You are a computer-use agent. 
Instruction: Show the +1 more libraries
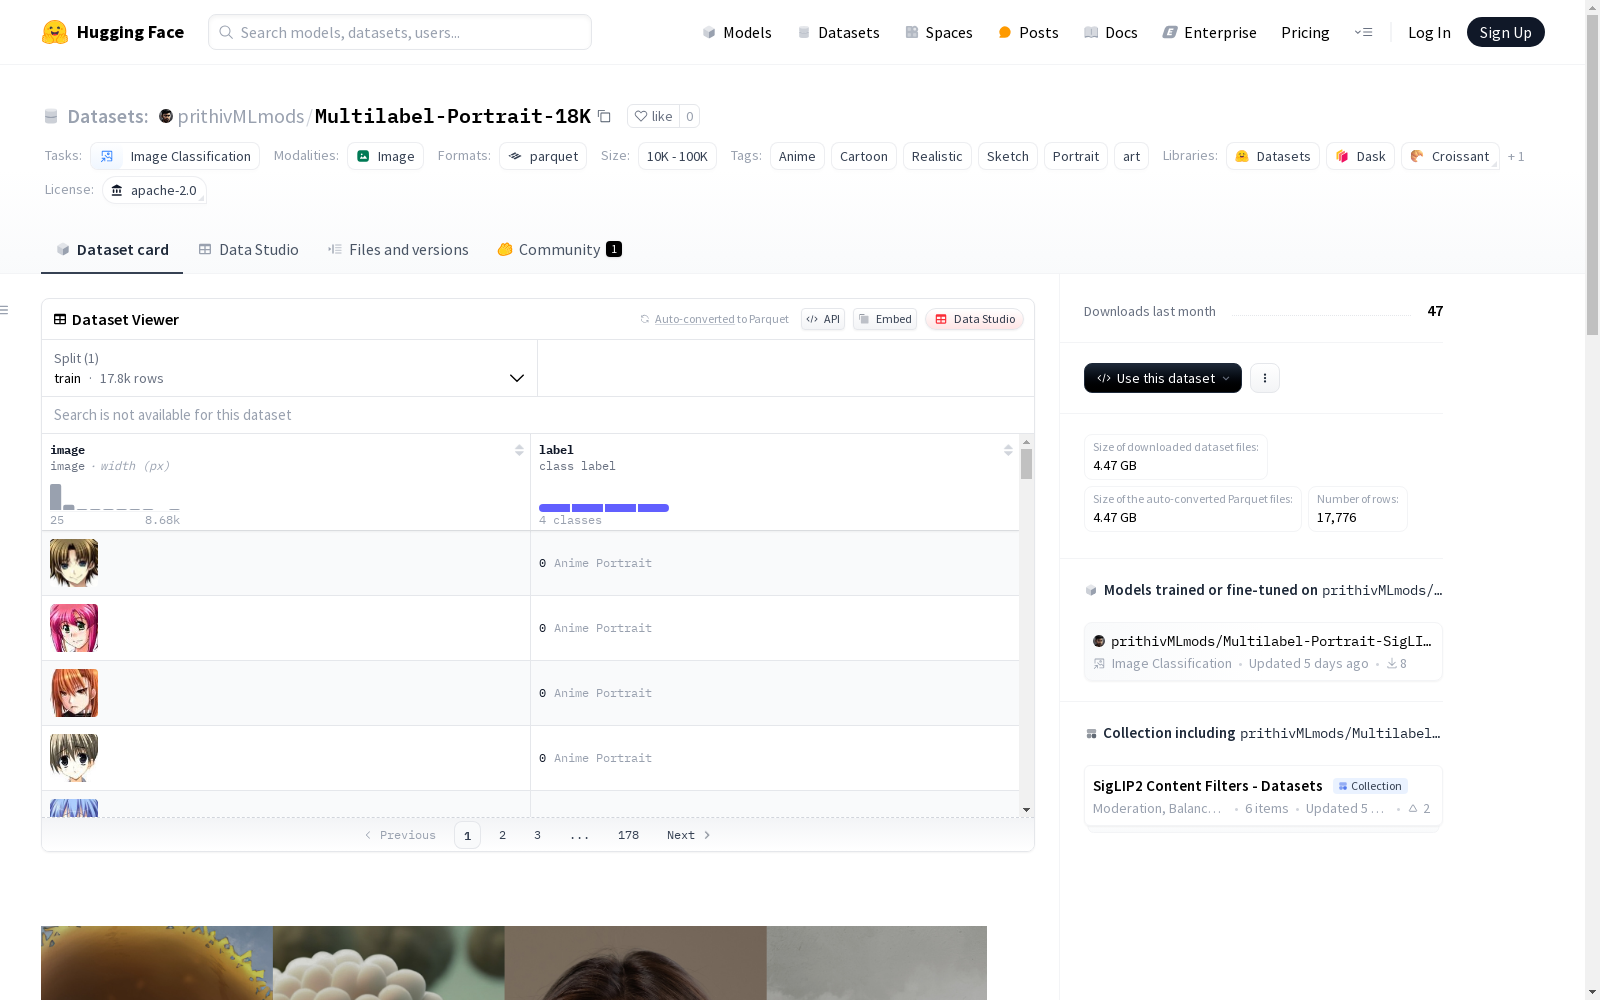[1516, 156]
